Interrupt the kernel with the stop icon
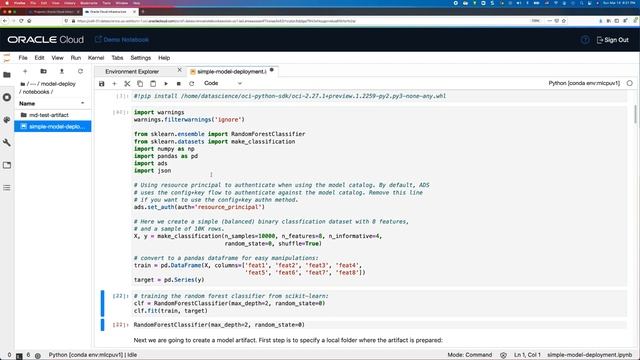The image size is (640, 360). (x=179, y=84)
